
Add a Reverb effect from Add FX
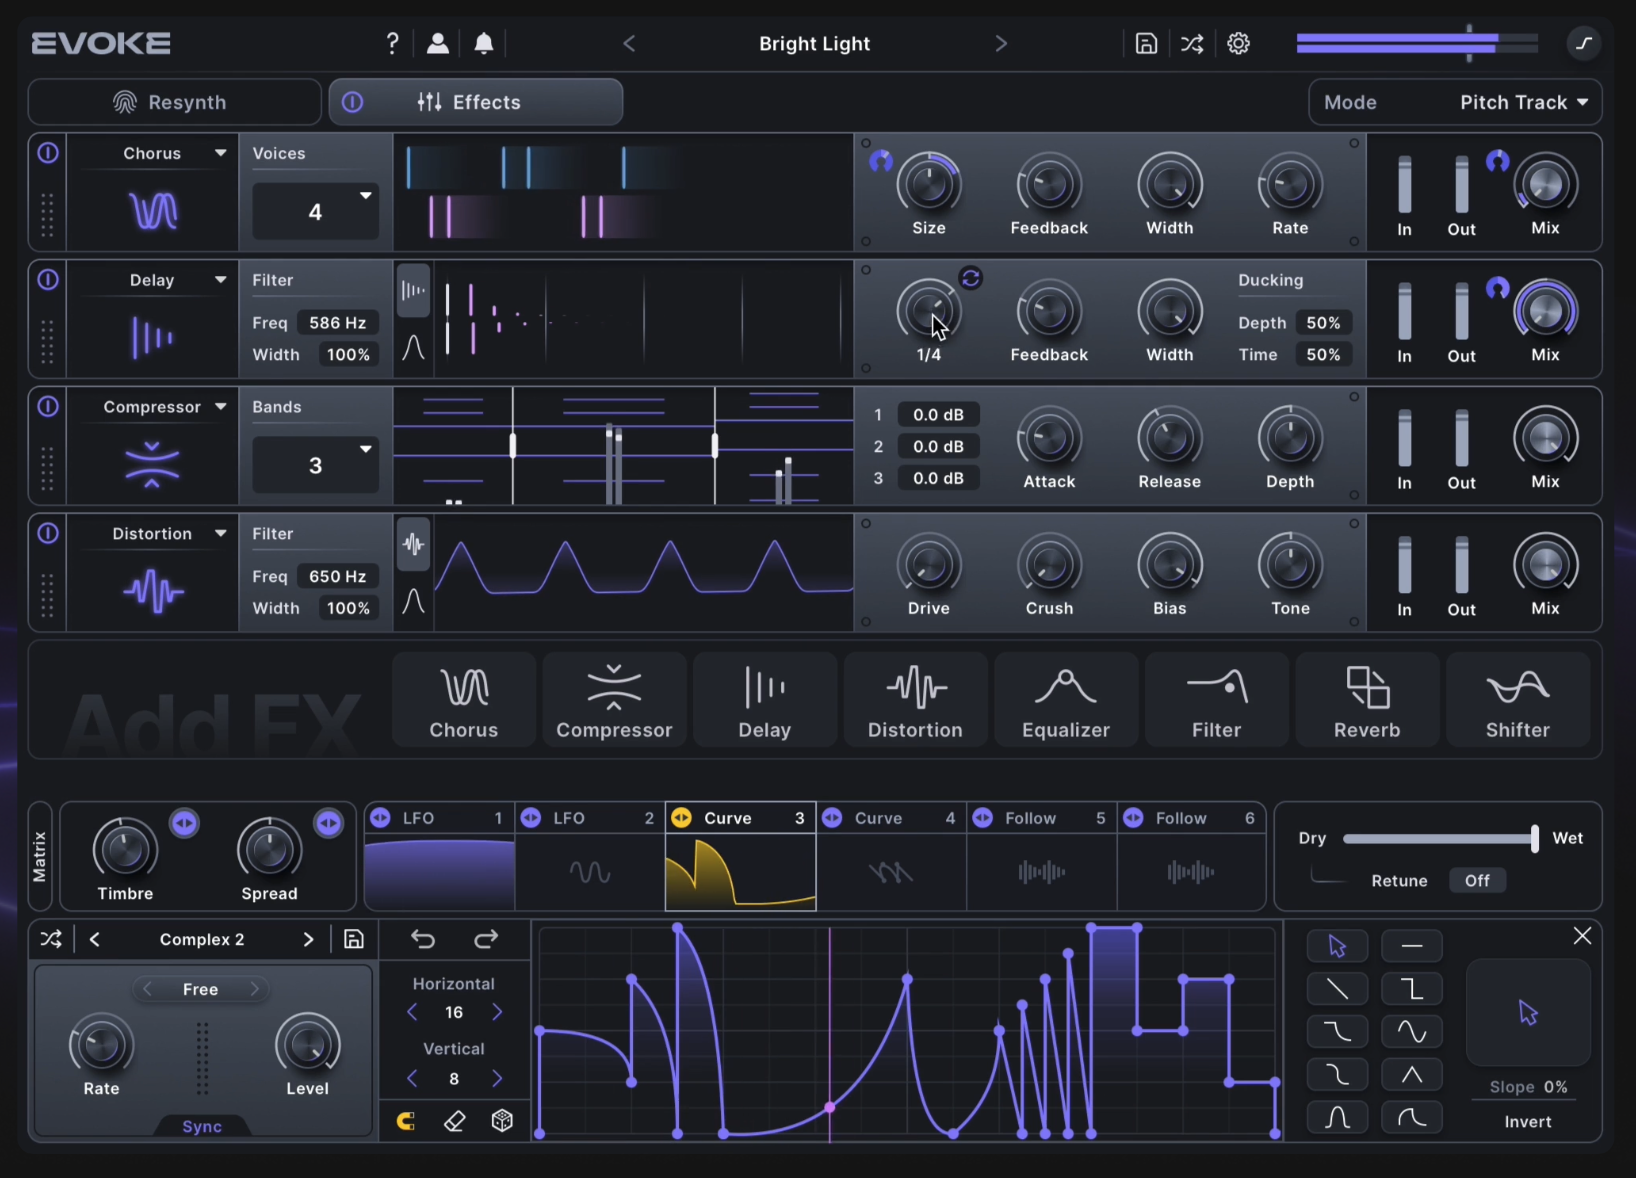(x=1366, y=701)
